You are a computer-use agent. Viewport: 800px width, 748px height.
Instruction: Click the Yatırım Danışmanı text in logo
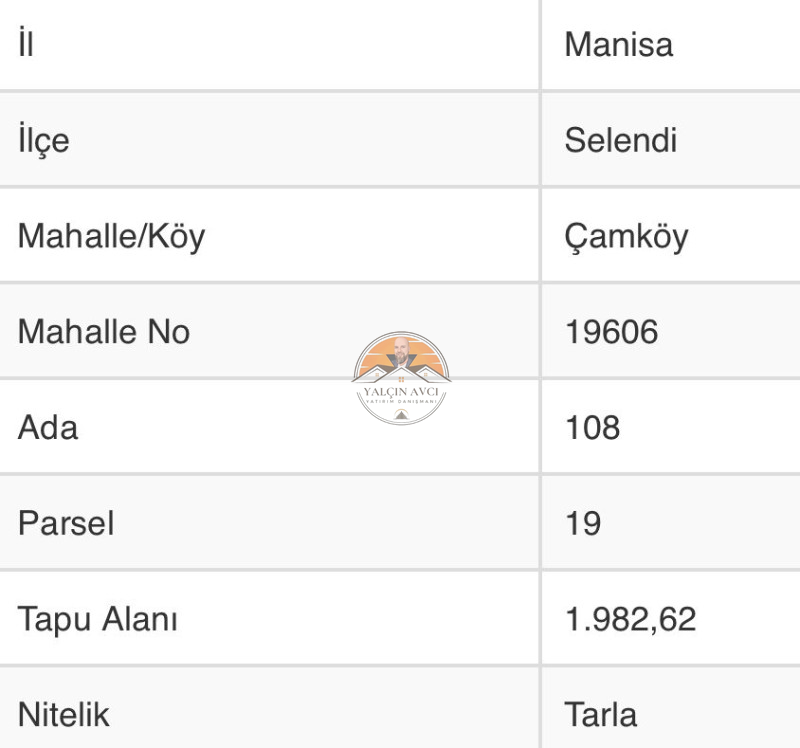[401, 402]
